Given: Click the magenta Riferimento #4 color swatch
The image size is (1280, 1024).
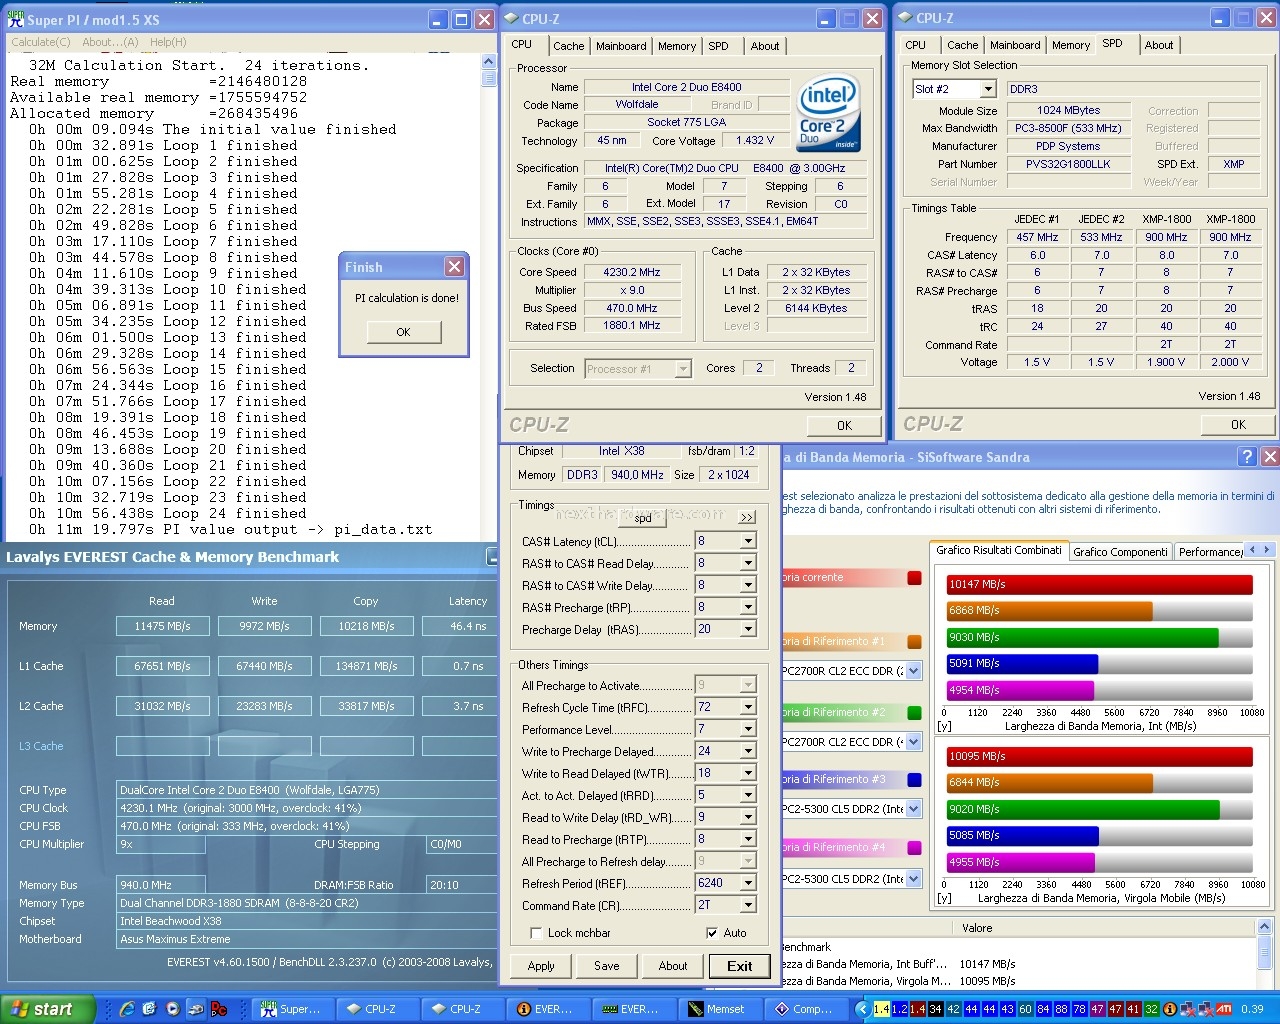Looking at the screenshot, I should (x=914, y=848).
